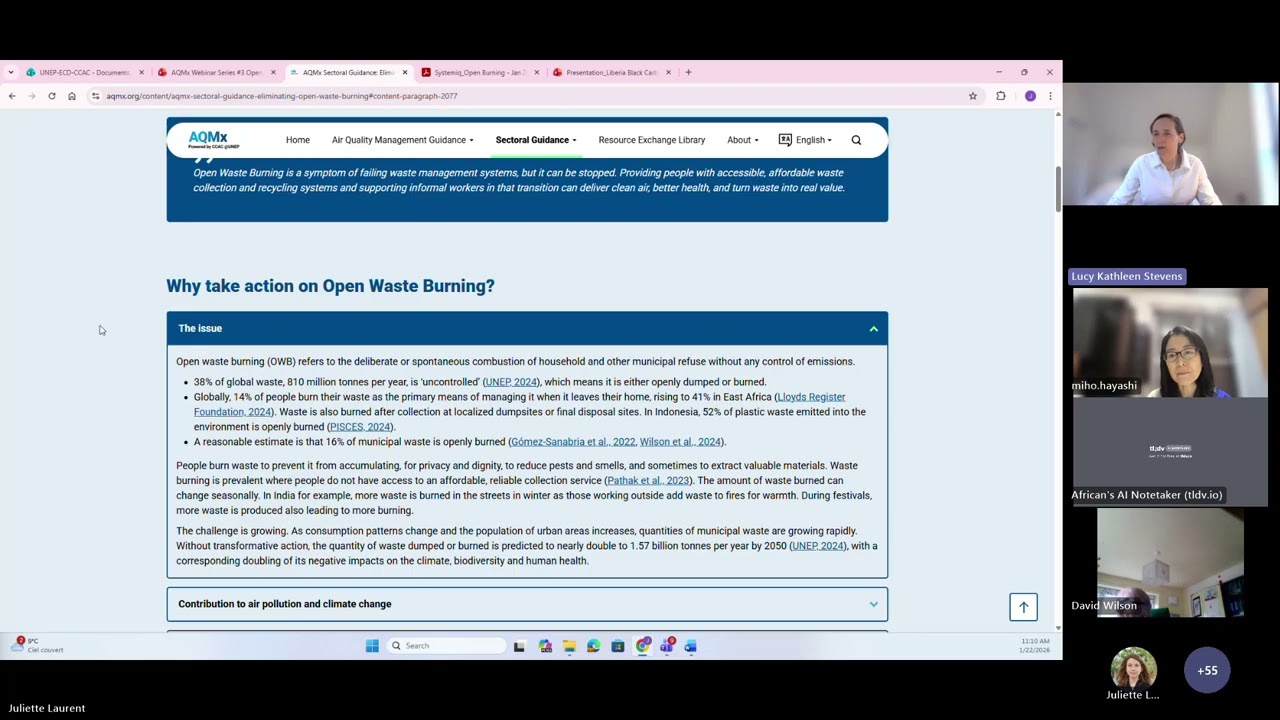Go to browser home page icon
Viewport: 1280px width, 720px height.
tap(72, 96)
